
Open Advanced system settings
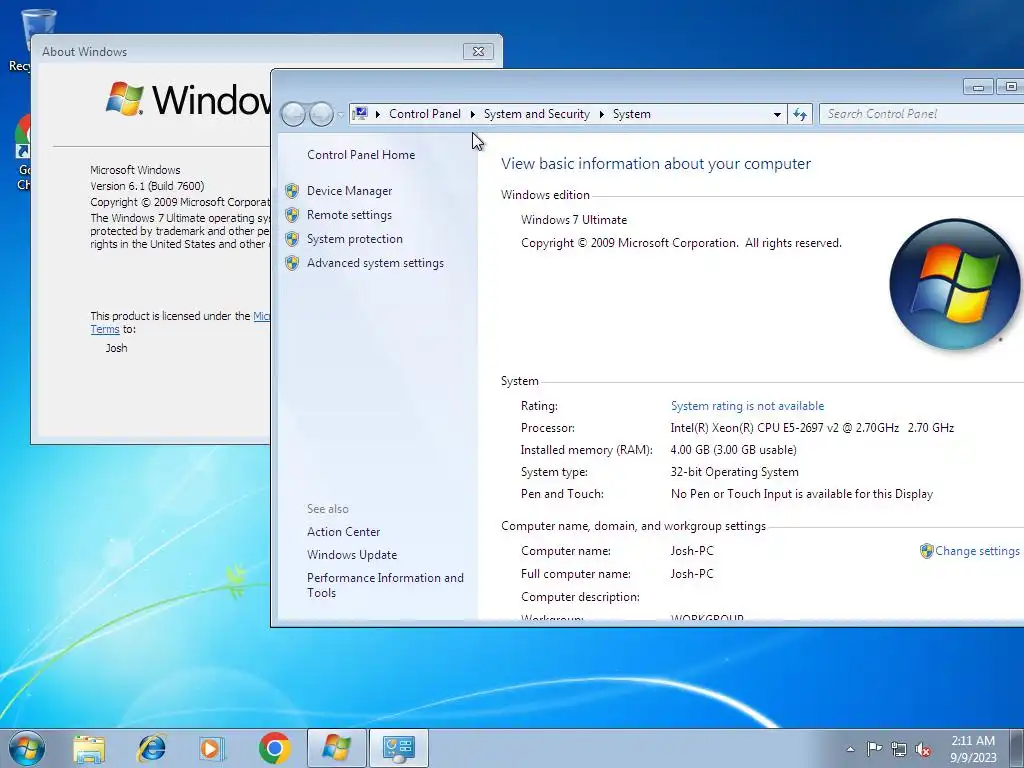(x=376, y=263)
